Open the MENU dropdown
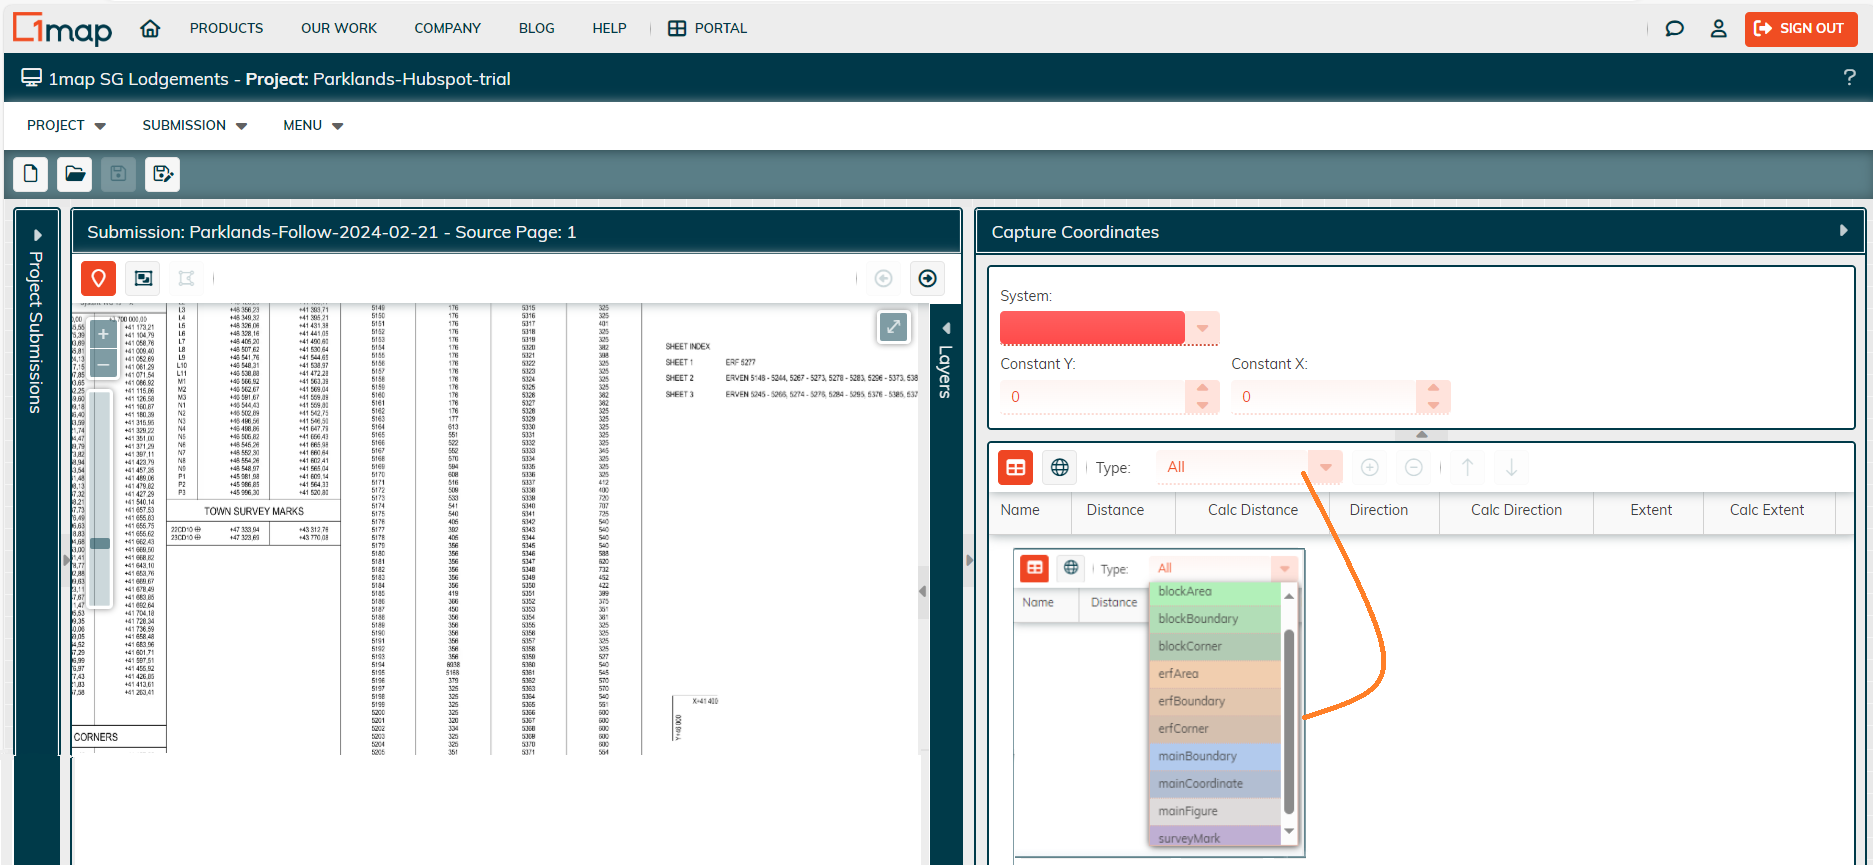This screenshot has width=1873, height=865. tap(313, 125)
